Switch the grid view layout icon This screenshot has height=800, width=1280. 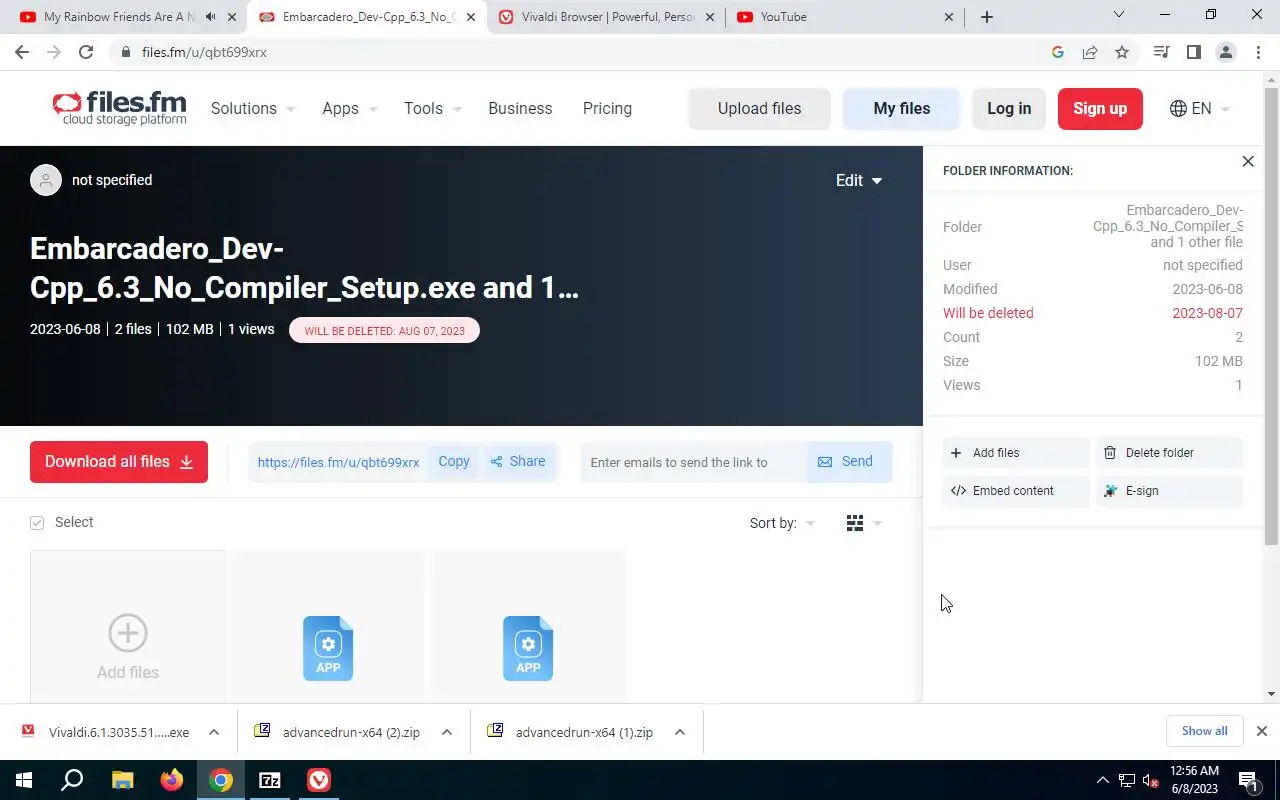click(855, 523)
